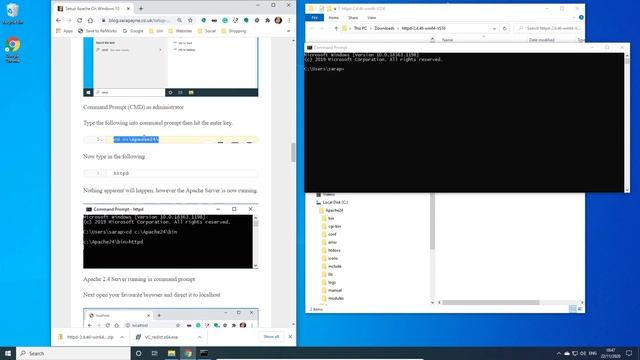The width and height of the screenshot is (640, 360).
Task: Click the cd c:\Apache24 code line
Action: click(171, 140)
